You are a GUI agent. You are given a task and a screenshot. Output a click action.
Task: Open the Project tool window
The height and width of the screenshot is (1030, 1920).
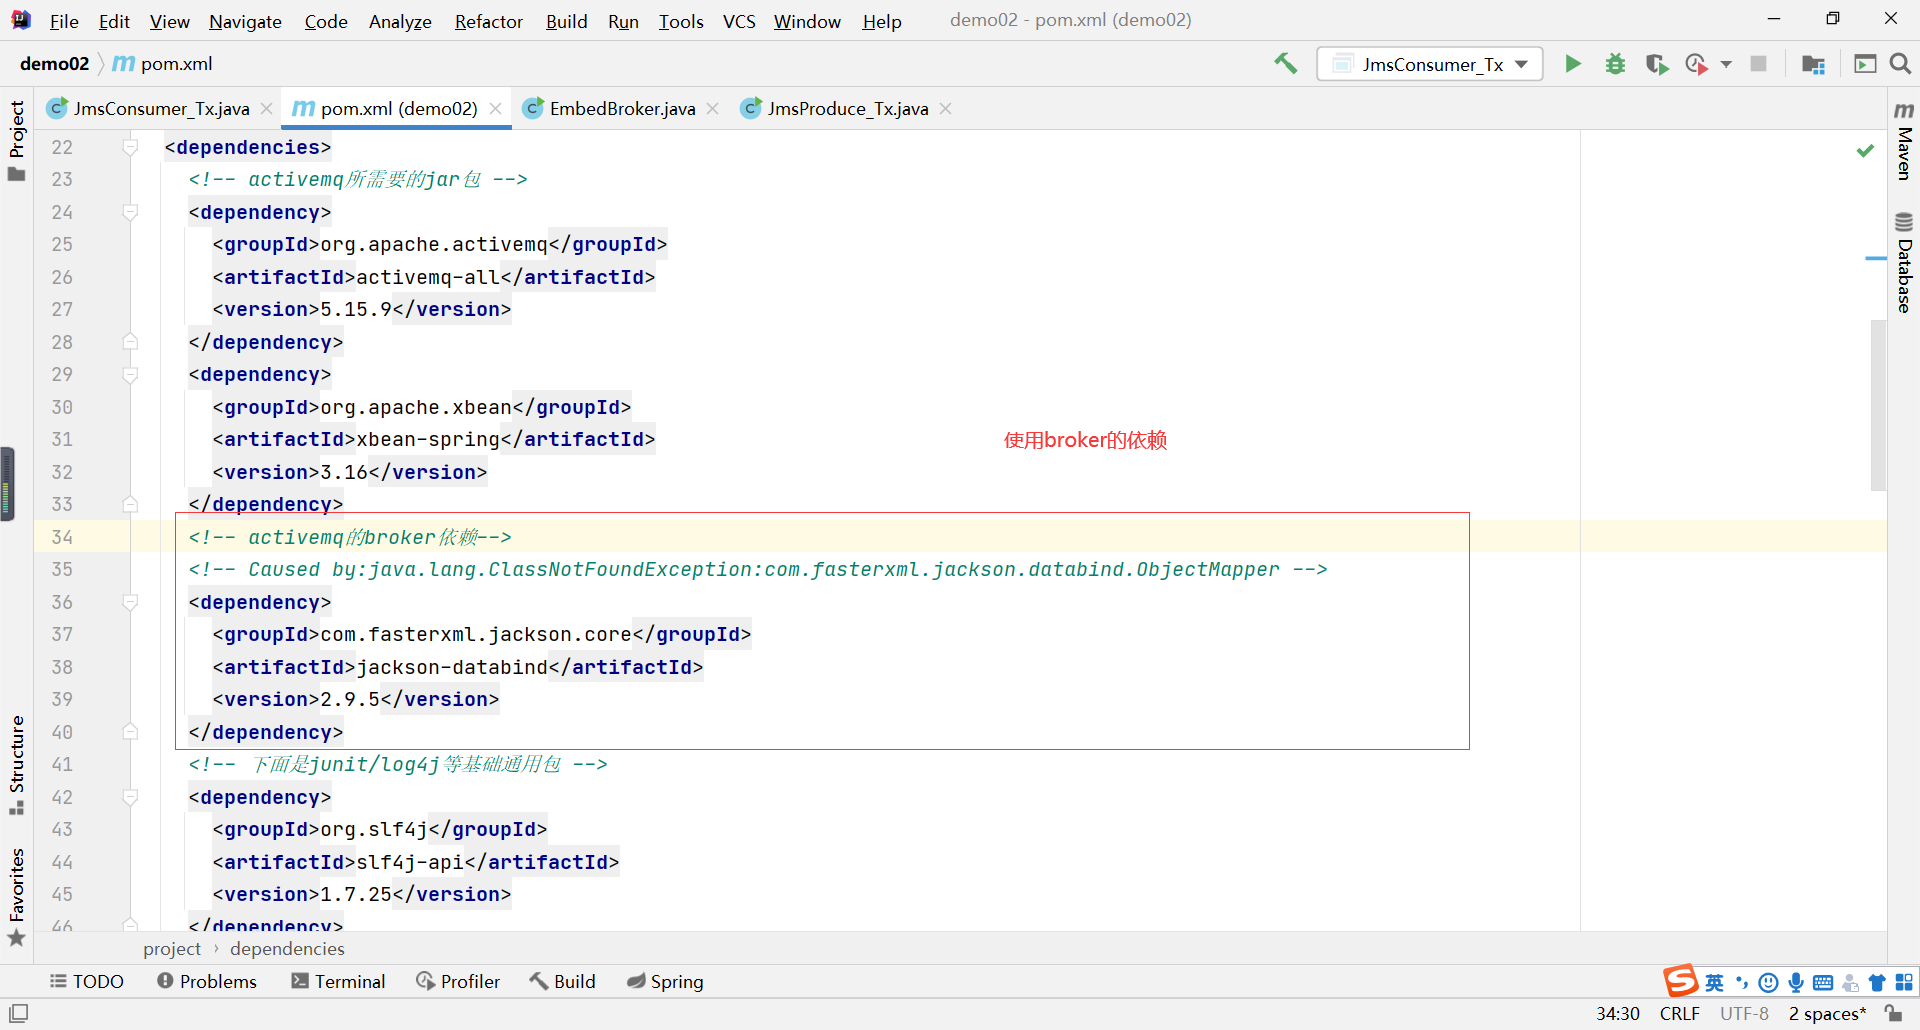[x=16, y=140]
